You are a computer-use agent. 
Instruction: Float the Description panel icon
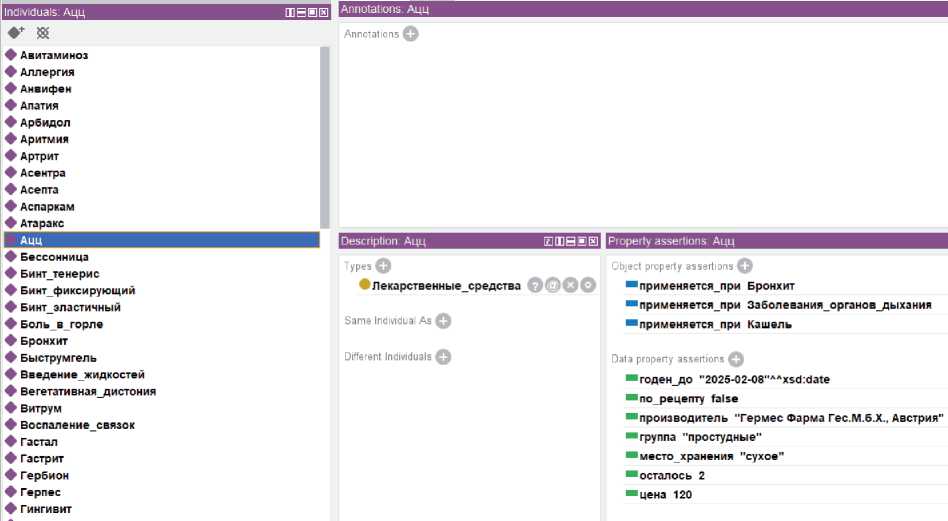(x=582, y=241)
